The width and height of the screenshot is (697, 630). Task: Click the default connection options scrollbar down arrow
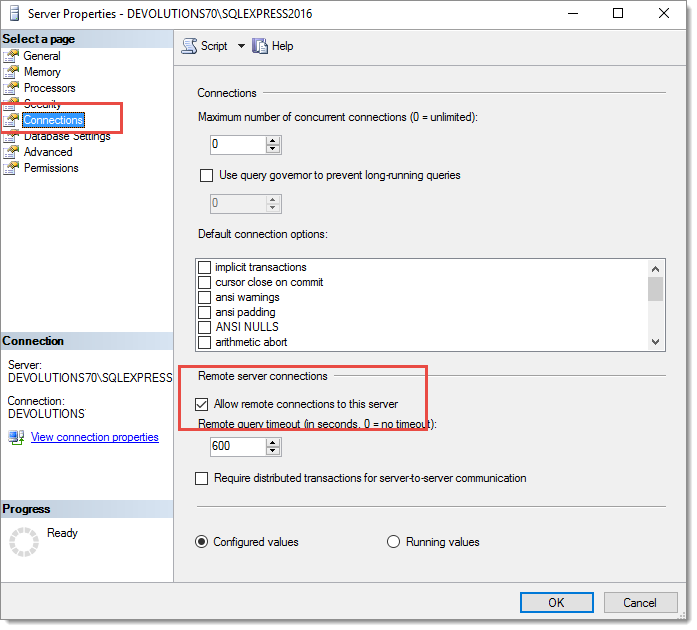tap(656, 342)
